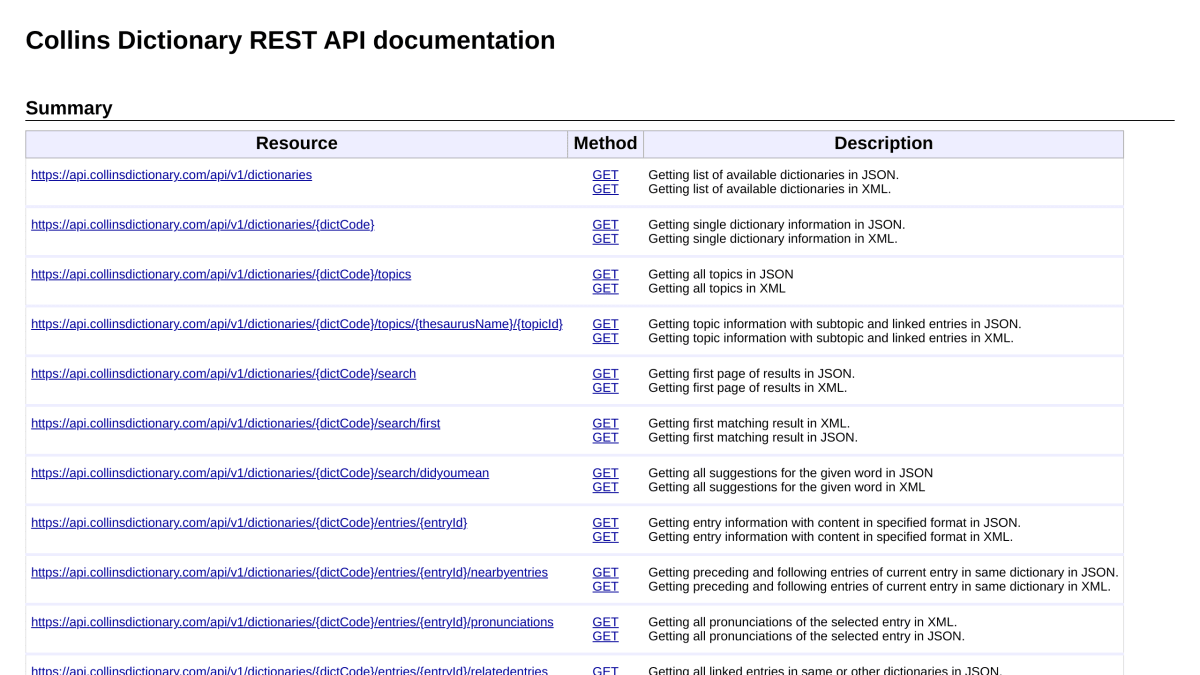Viewport: 1200px width, 675px height.
Task: Click text 'Getting all topics in XML'
Action: click(x=717, y=288)
